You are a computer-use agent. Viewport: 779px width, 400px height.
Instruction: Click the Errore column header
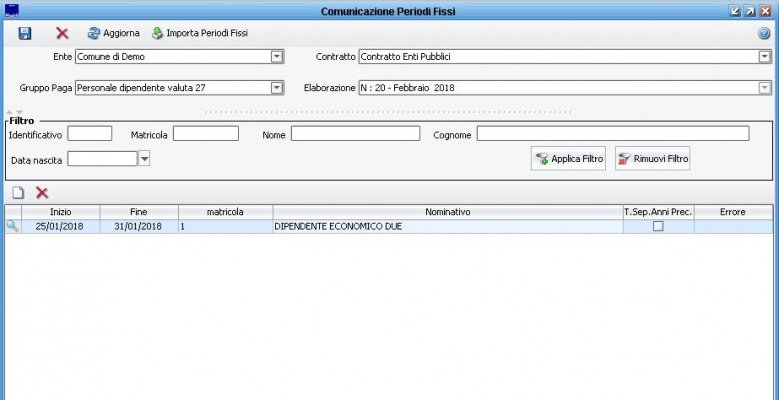[733, 212]
